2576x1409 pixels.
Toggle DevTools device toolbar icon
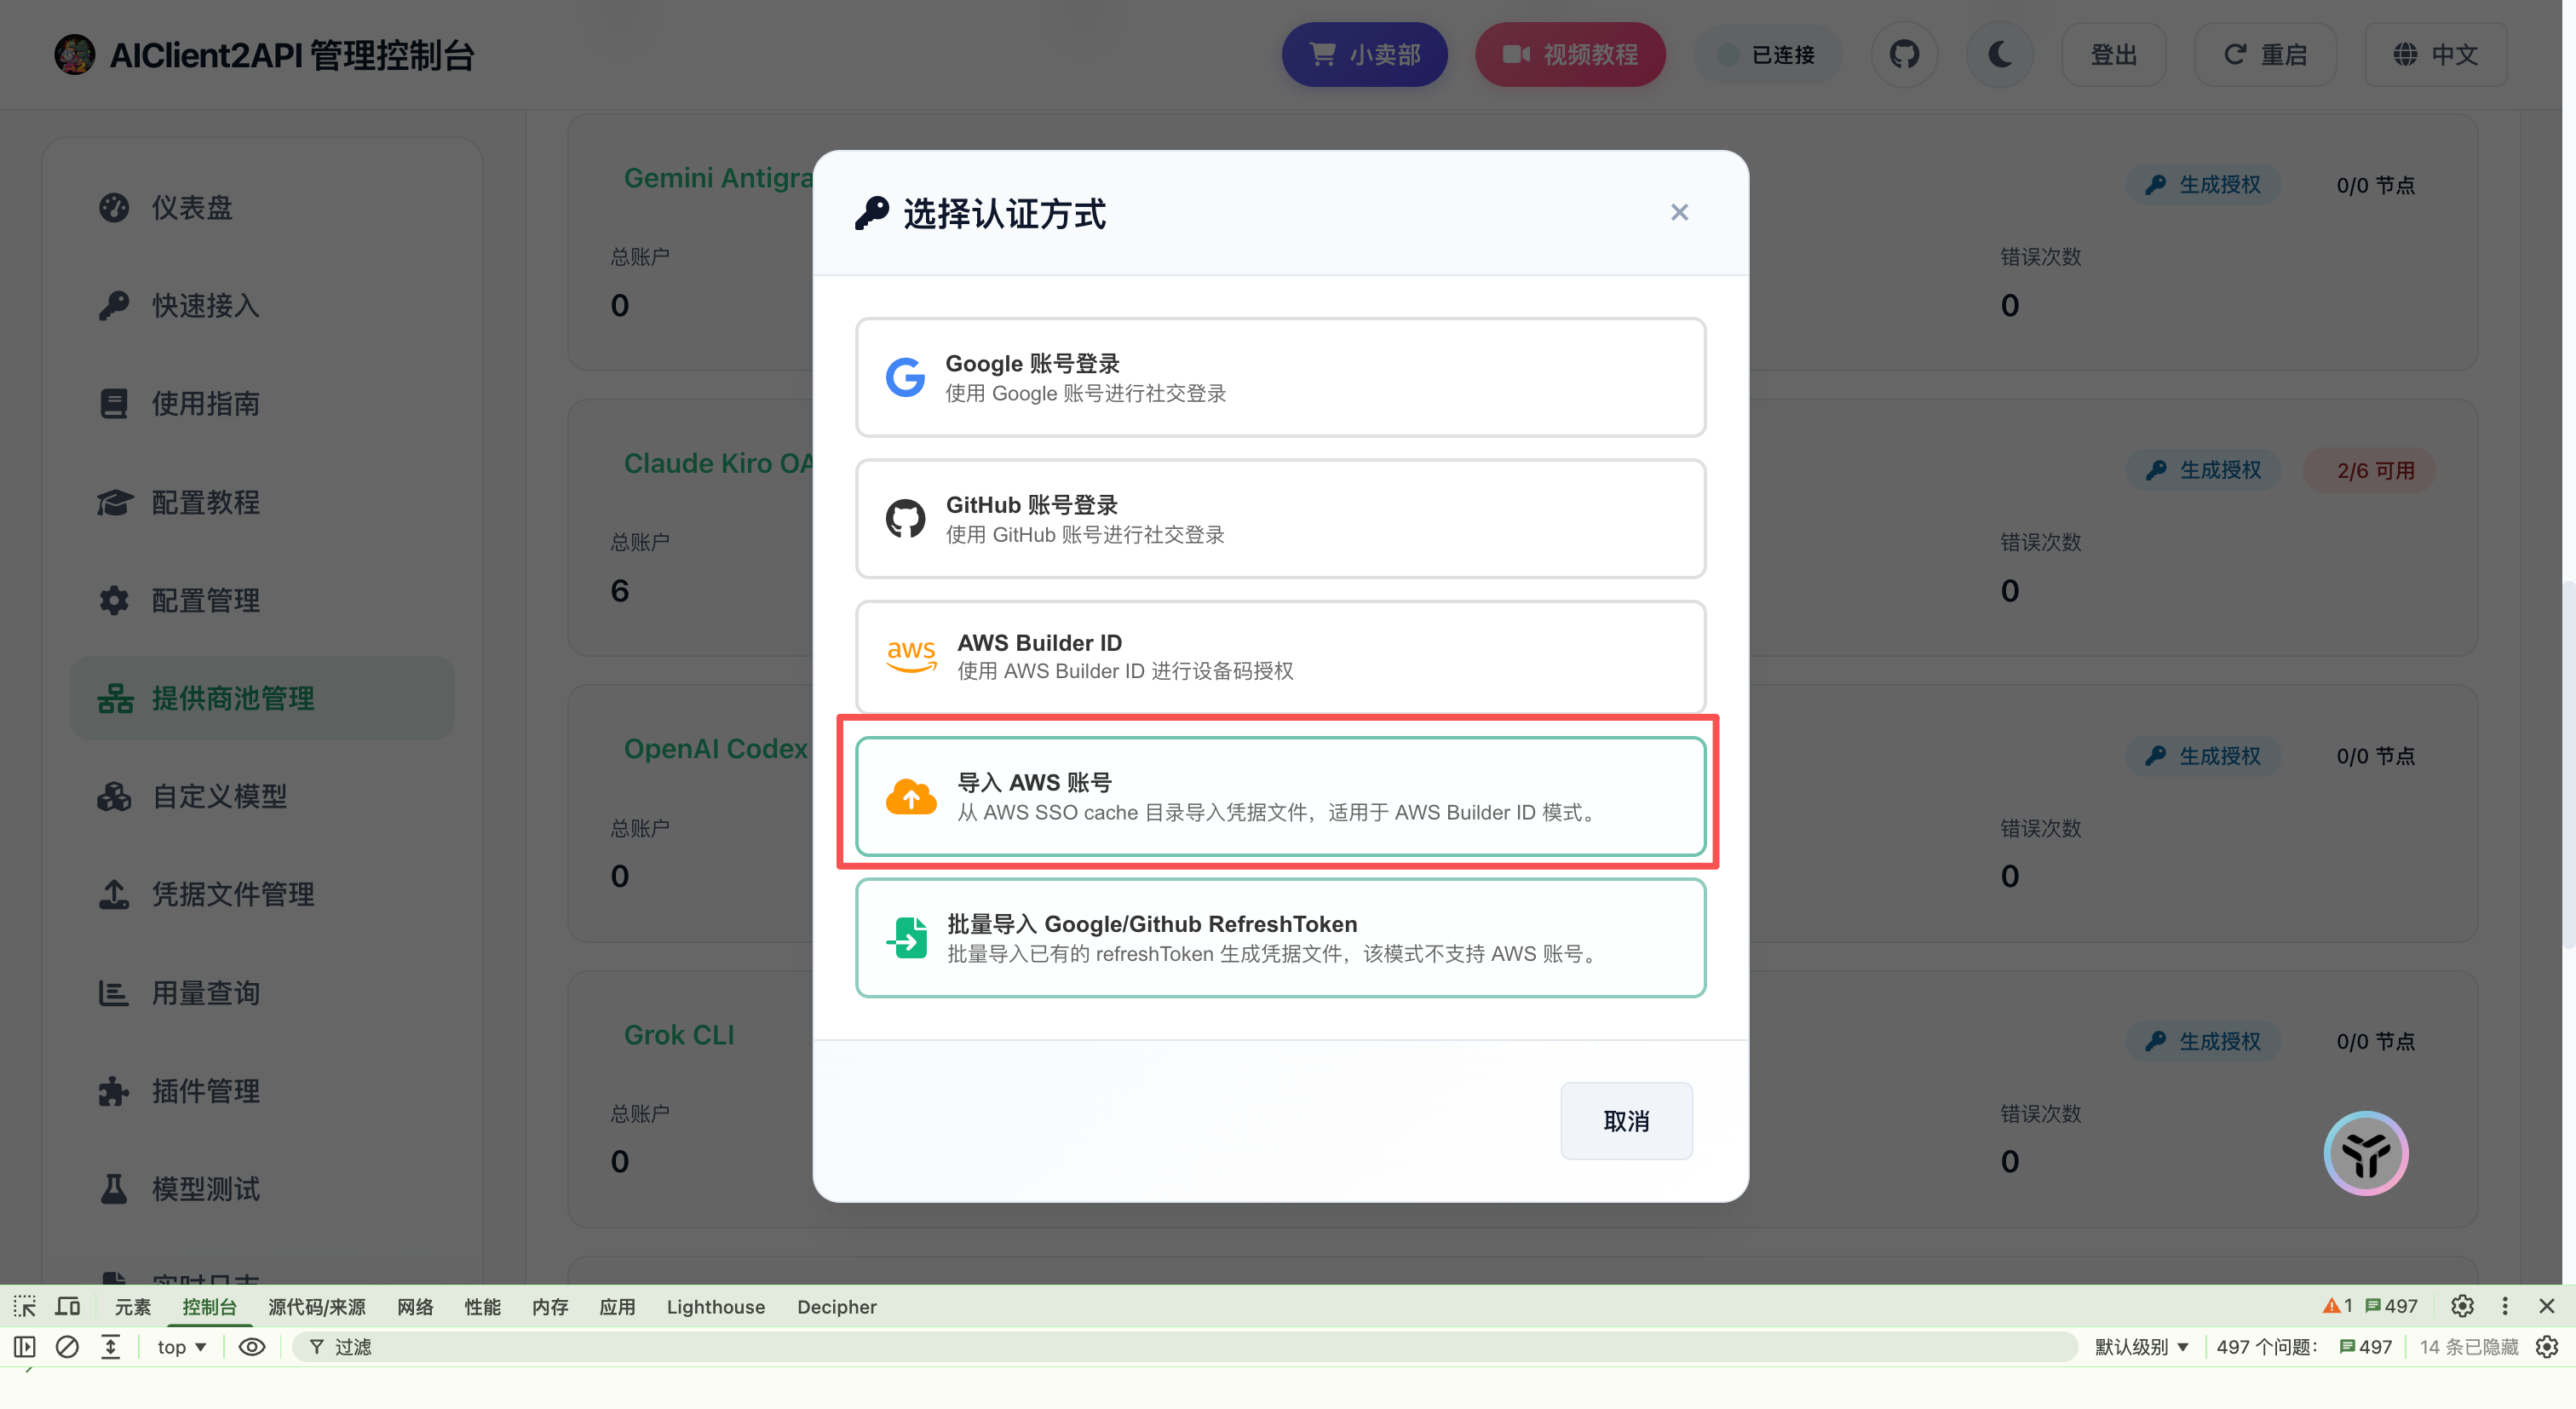(68, 1306)
